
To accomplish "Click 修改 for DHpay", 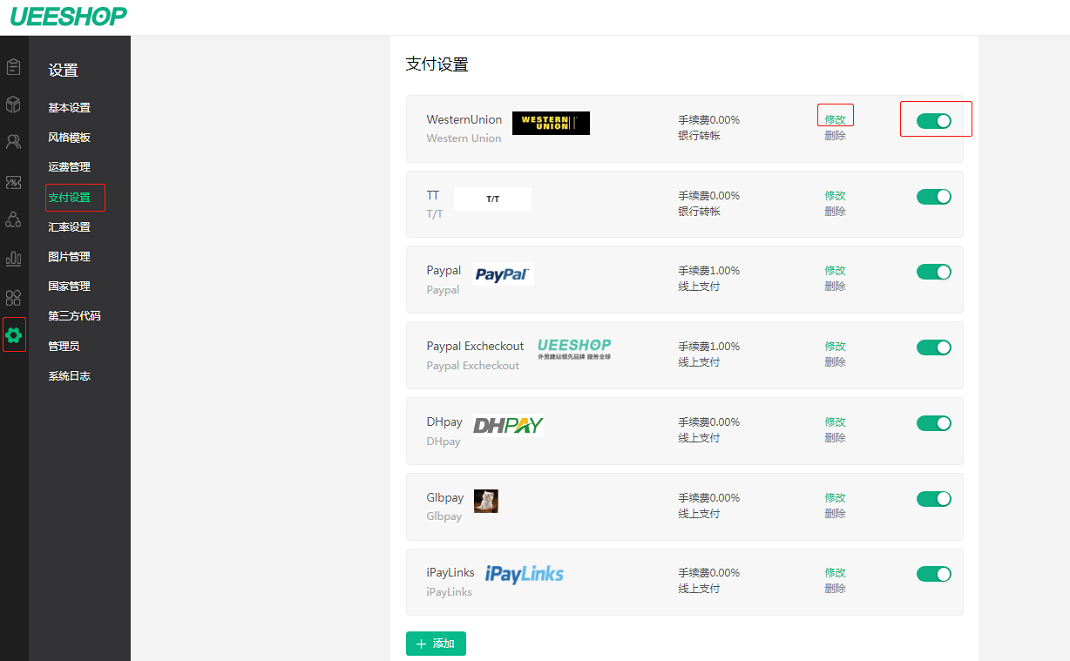I will [835, 422].
